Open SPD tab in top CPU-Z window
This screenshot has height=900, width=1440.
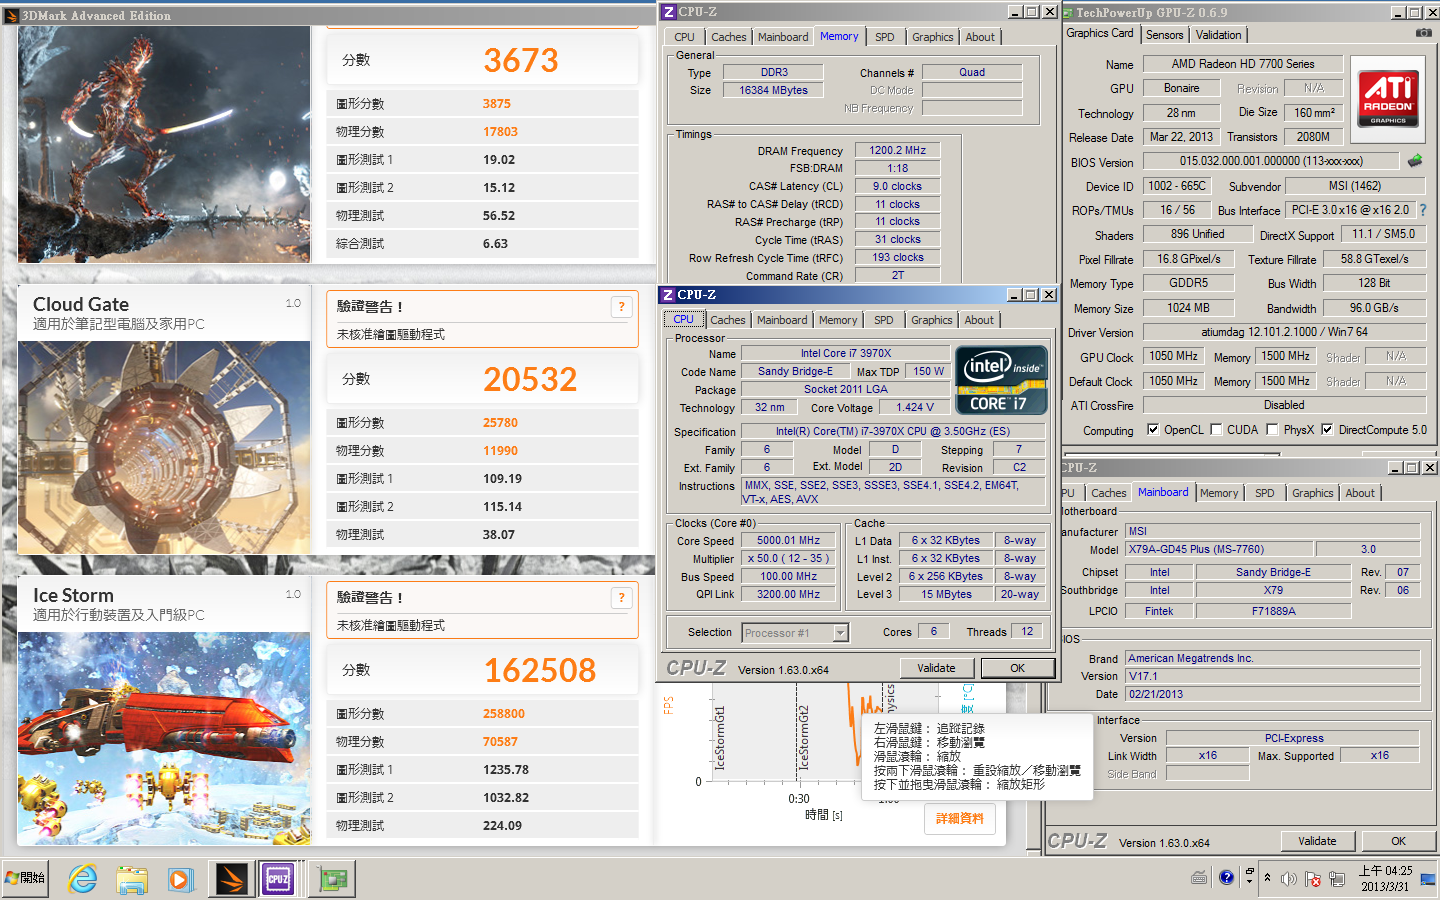[x=885, y=37]
